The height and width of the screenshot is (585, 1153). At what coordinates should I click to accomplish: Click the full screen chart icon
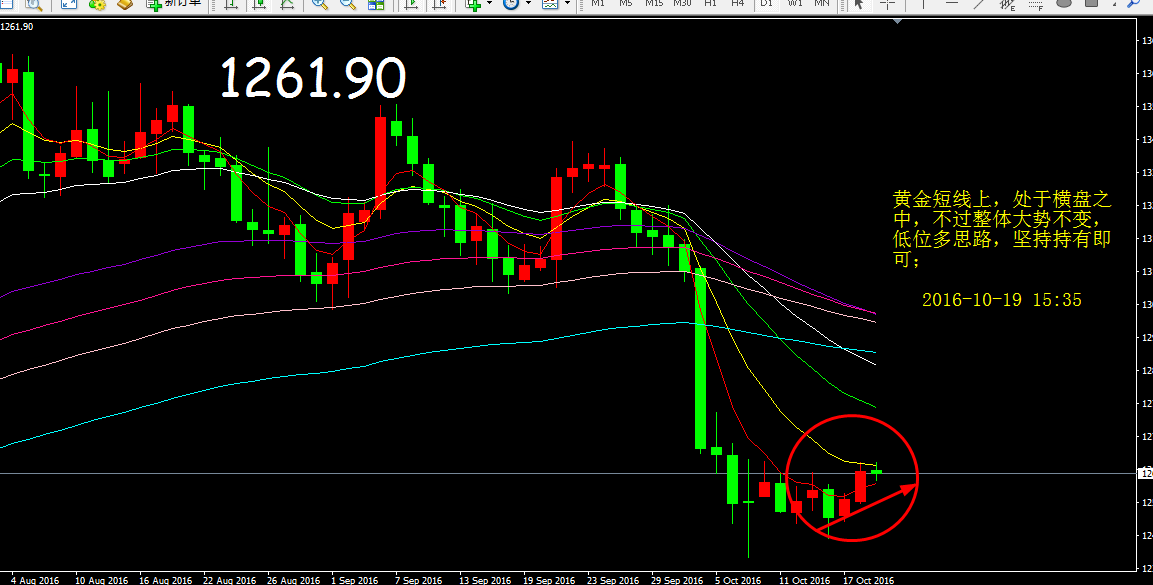68,4
